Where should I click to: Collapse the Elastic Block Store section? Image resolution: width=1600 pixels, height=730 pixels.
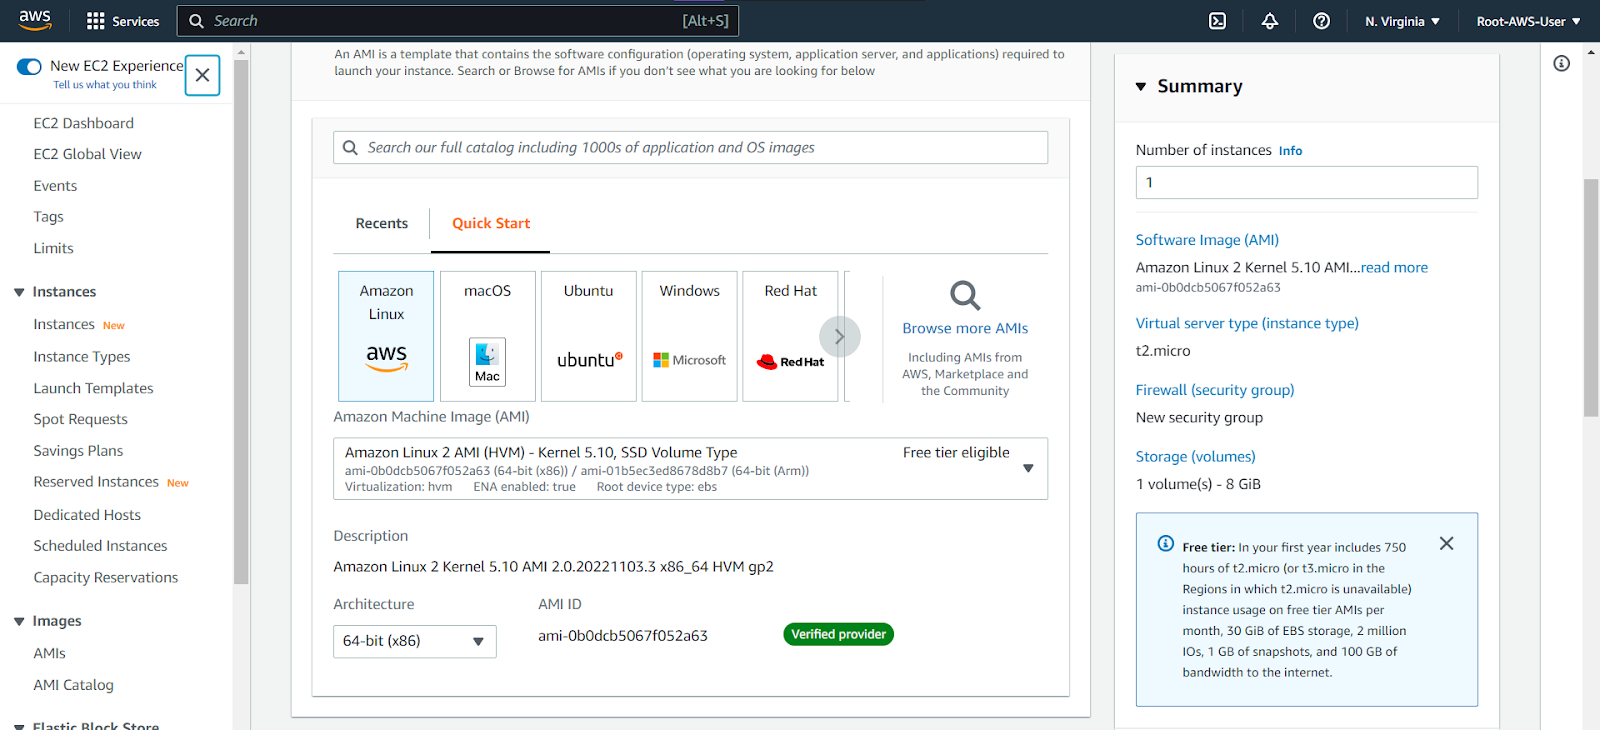click(19, 725)
